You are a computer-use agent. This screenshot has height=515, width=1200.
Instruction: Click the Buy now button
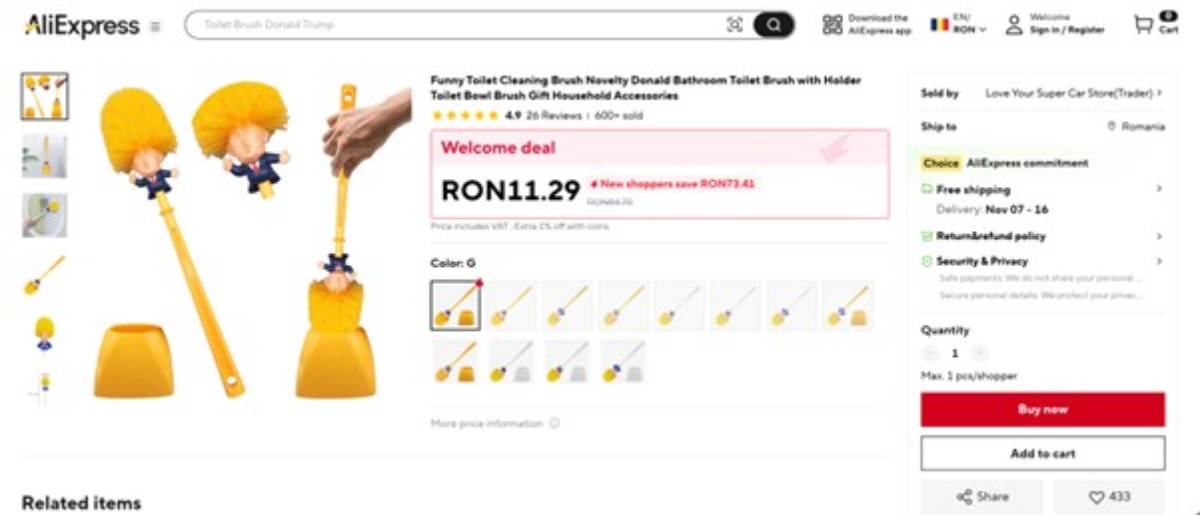(1043, 409)
